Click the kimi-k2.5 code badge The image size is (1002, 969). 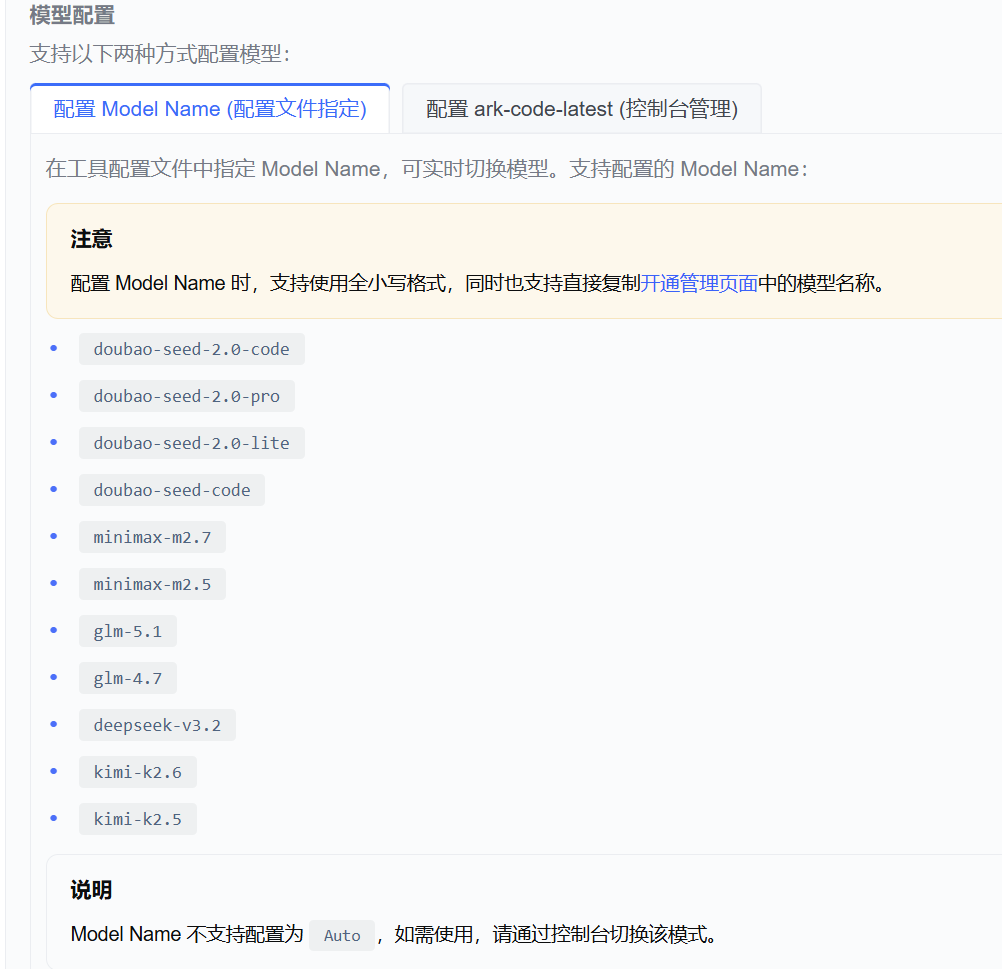[137, 818]
